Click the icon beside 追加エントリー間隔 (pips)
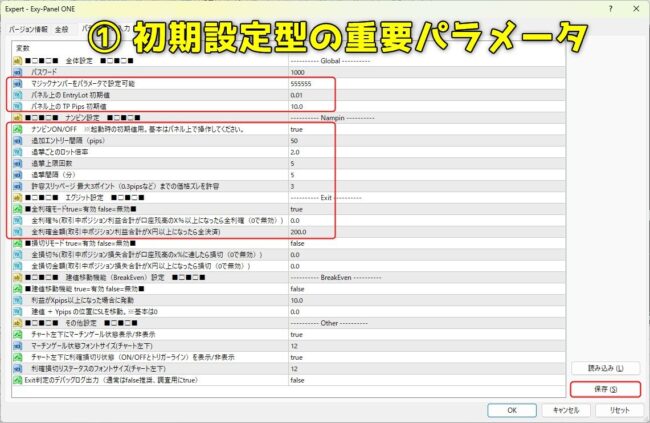This screenshot has width=650, height=423. 20,141
